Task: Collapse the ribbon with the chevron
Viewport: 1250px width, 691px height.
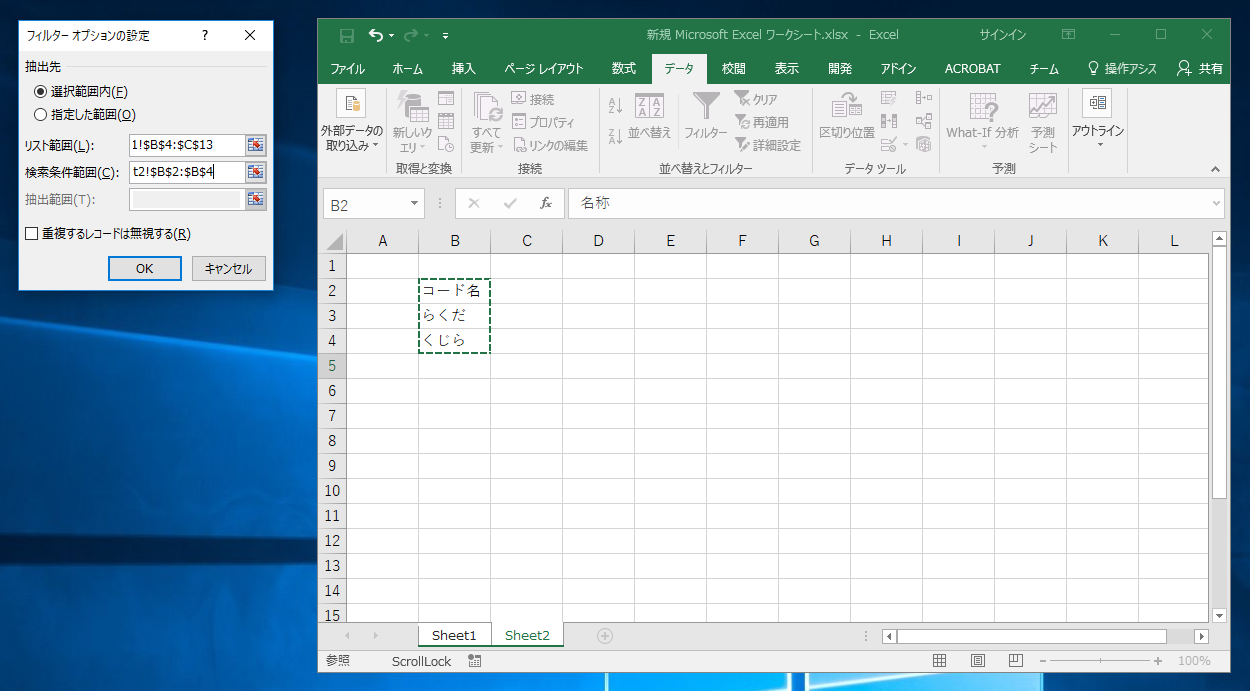Action: click(x=1216, y=170)
